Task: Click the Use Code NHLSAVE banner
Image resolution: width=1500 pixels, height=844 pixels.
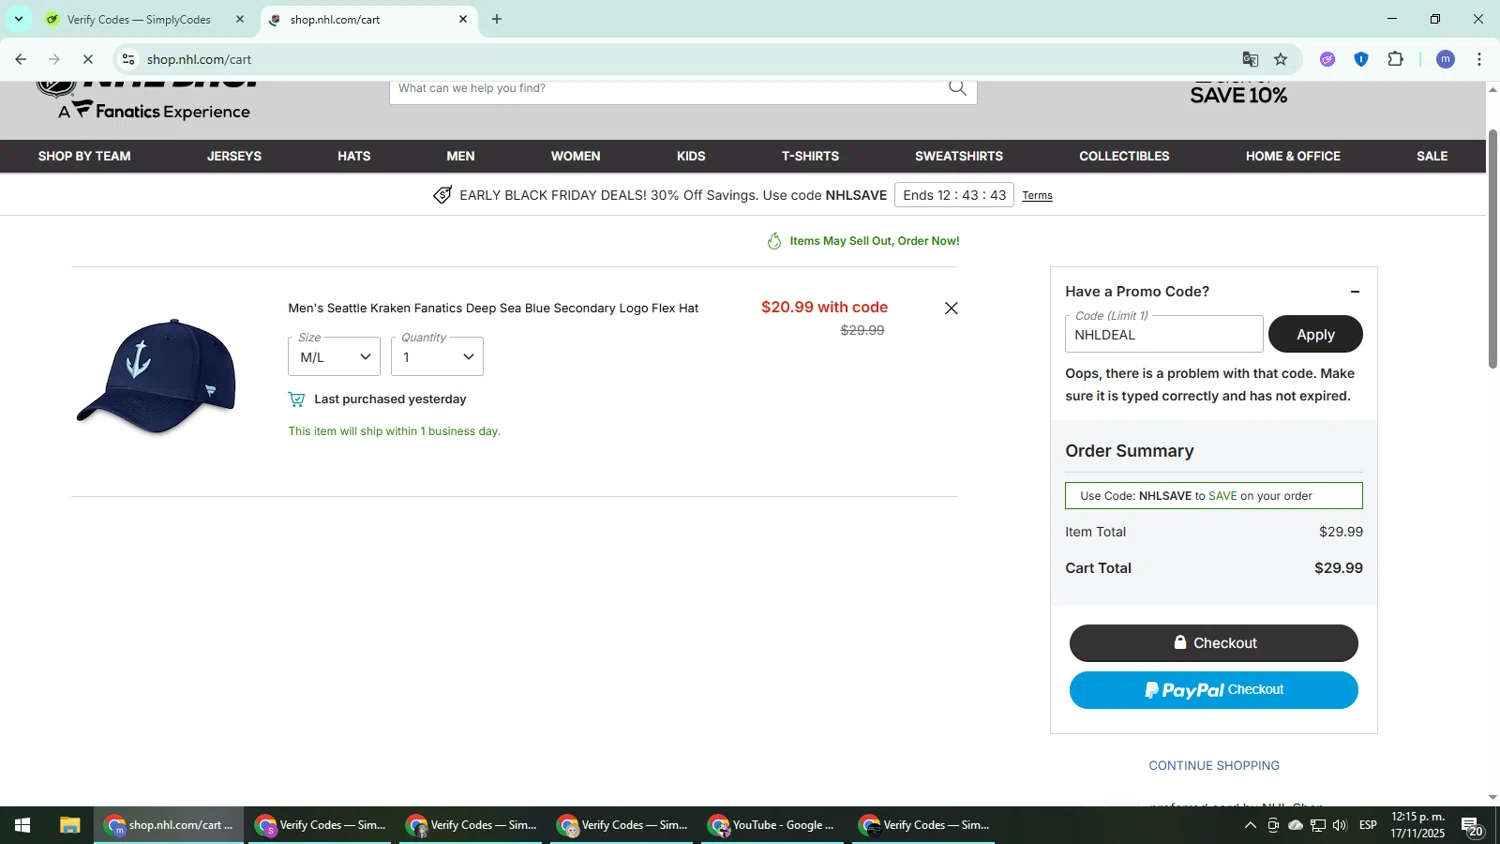Action: [1214, 496]
